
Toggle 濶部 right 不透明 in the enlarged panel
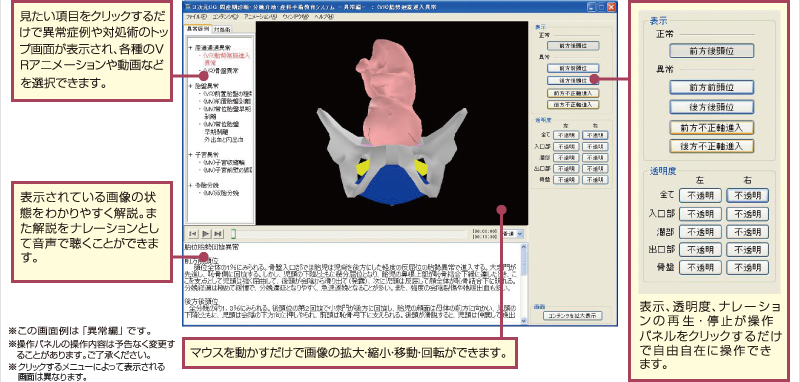tap(747, 232)
